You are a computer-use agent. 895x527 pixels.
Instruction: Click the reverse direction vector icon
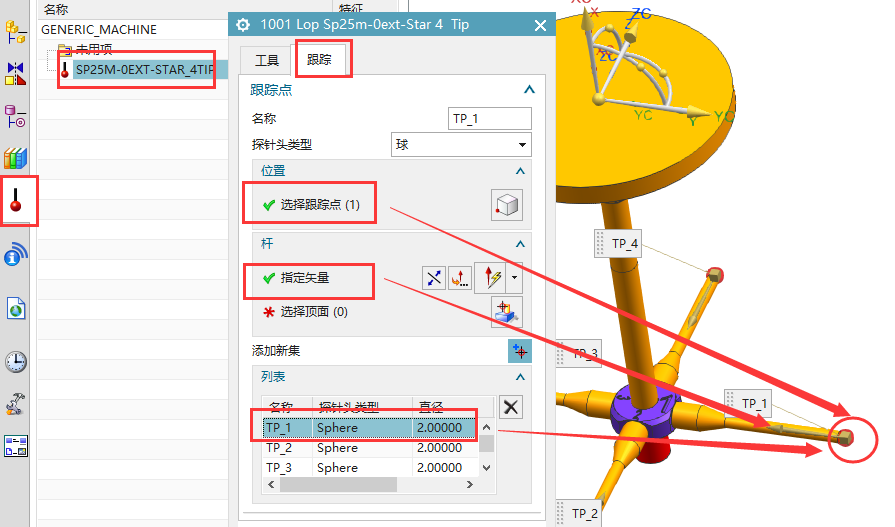[434, 278]
